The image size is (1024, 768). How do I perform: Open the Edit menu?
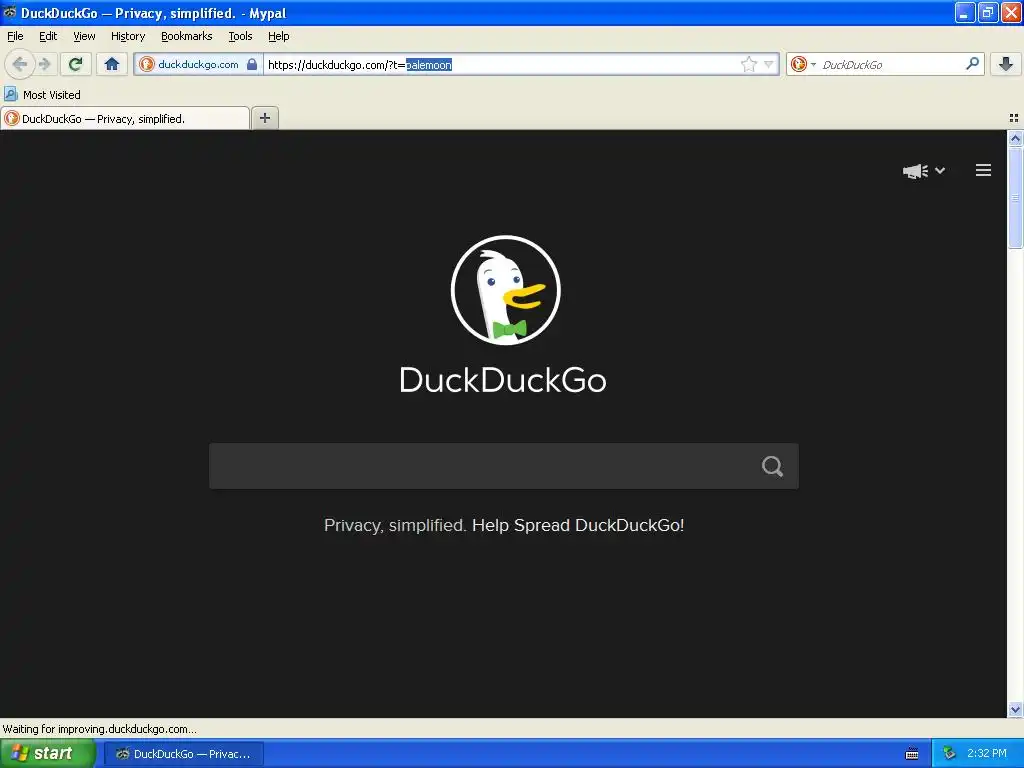tap(48, 36)
